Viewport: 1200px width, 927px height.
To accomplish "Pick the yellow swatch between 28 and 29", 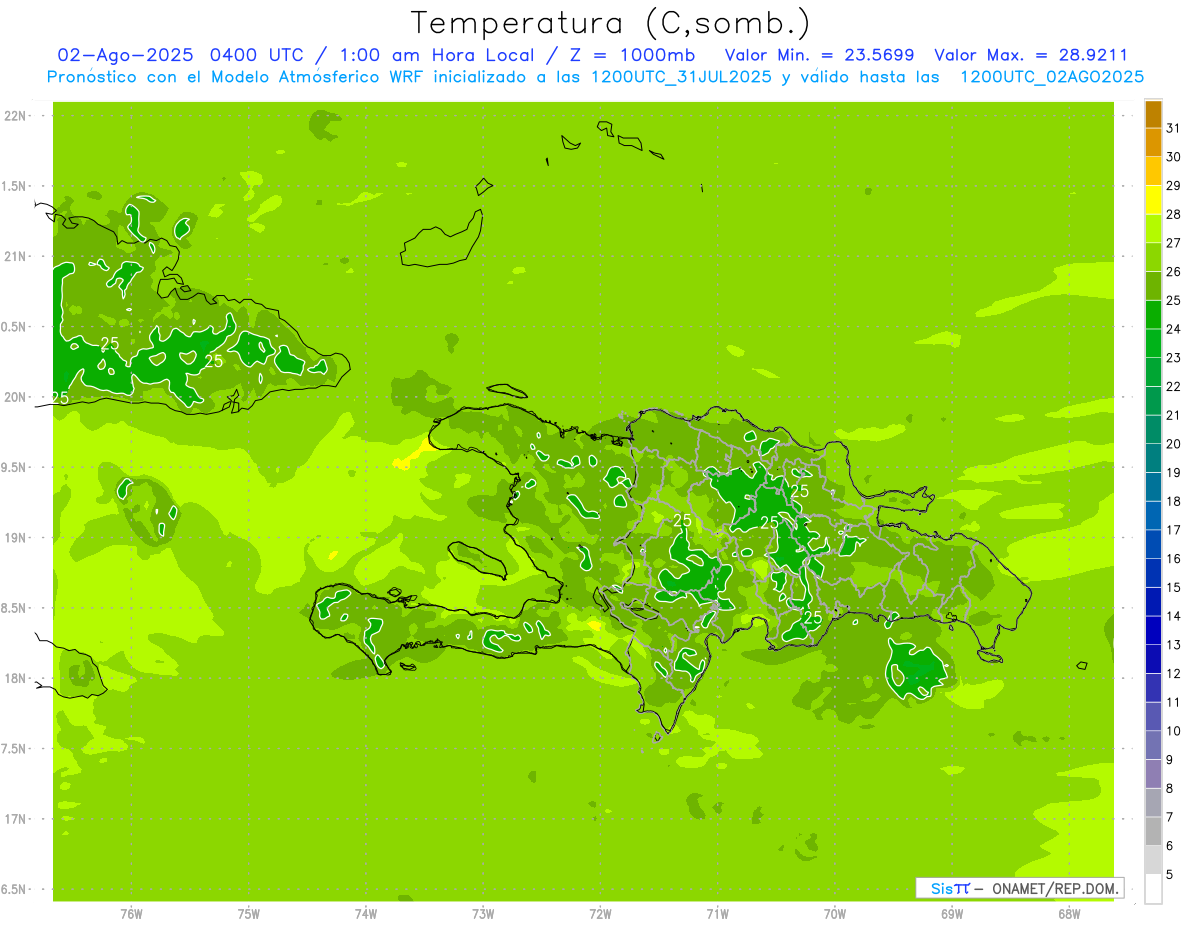I will 1153,200.
